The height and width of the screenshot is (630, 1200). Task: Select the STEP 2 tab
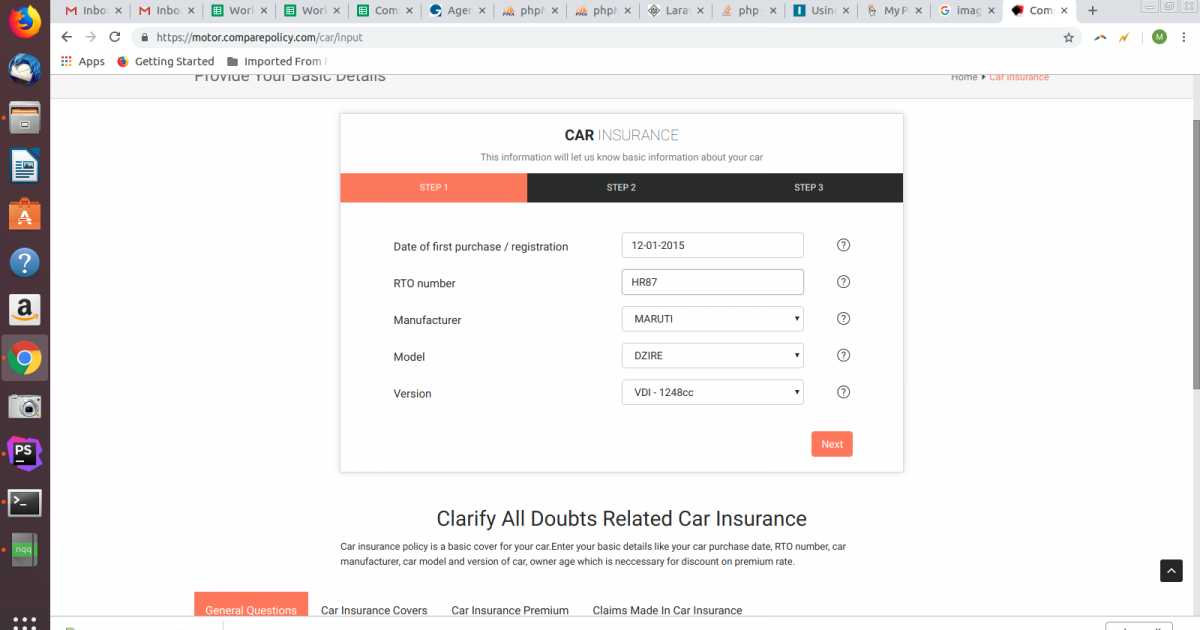tap(621, 188)
